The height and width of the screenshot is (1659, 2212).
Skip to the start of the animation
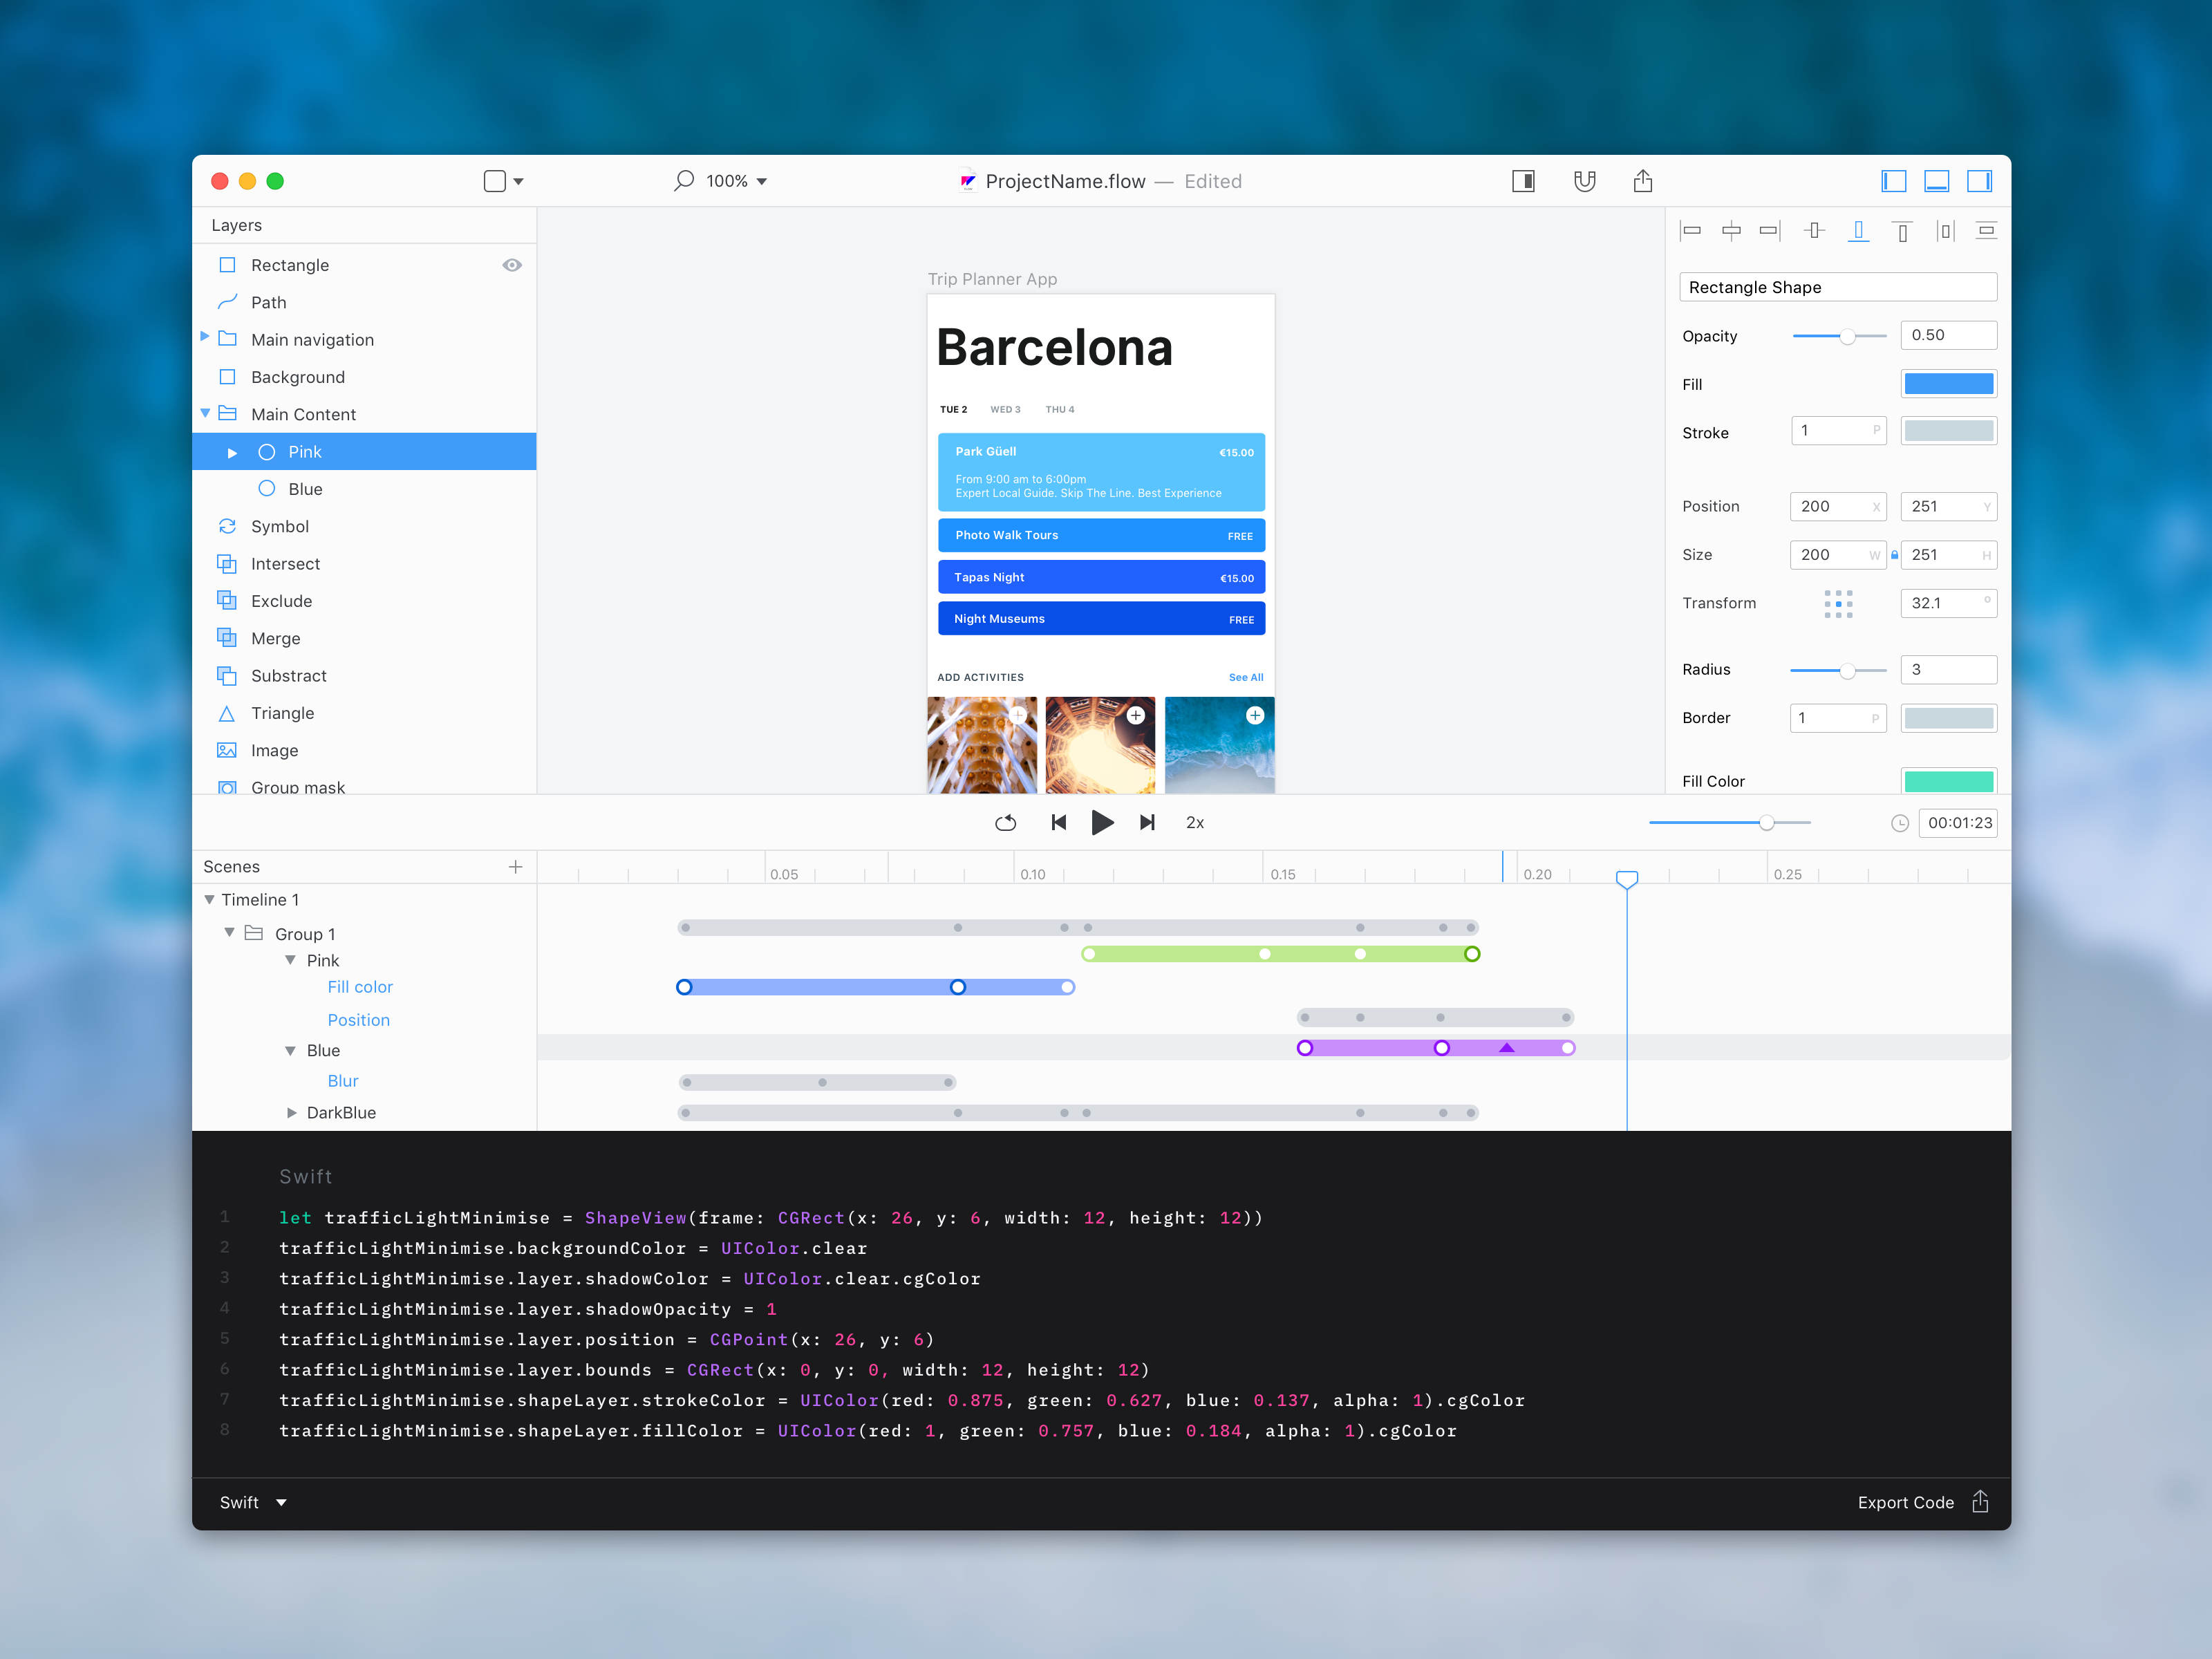1059,822
